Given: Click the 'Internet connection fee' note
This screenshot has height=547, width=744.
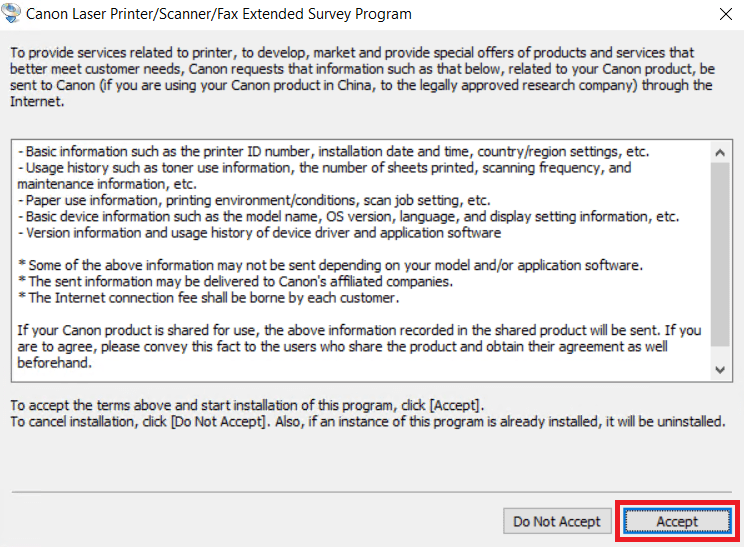Looking at the screenshot, I should click(208, 298).
